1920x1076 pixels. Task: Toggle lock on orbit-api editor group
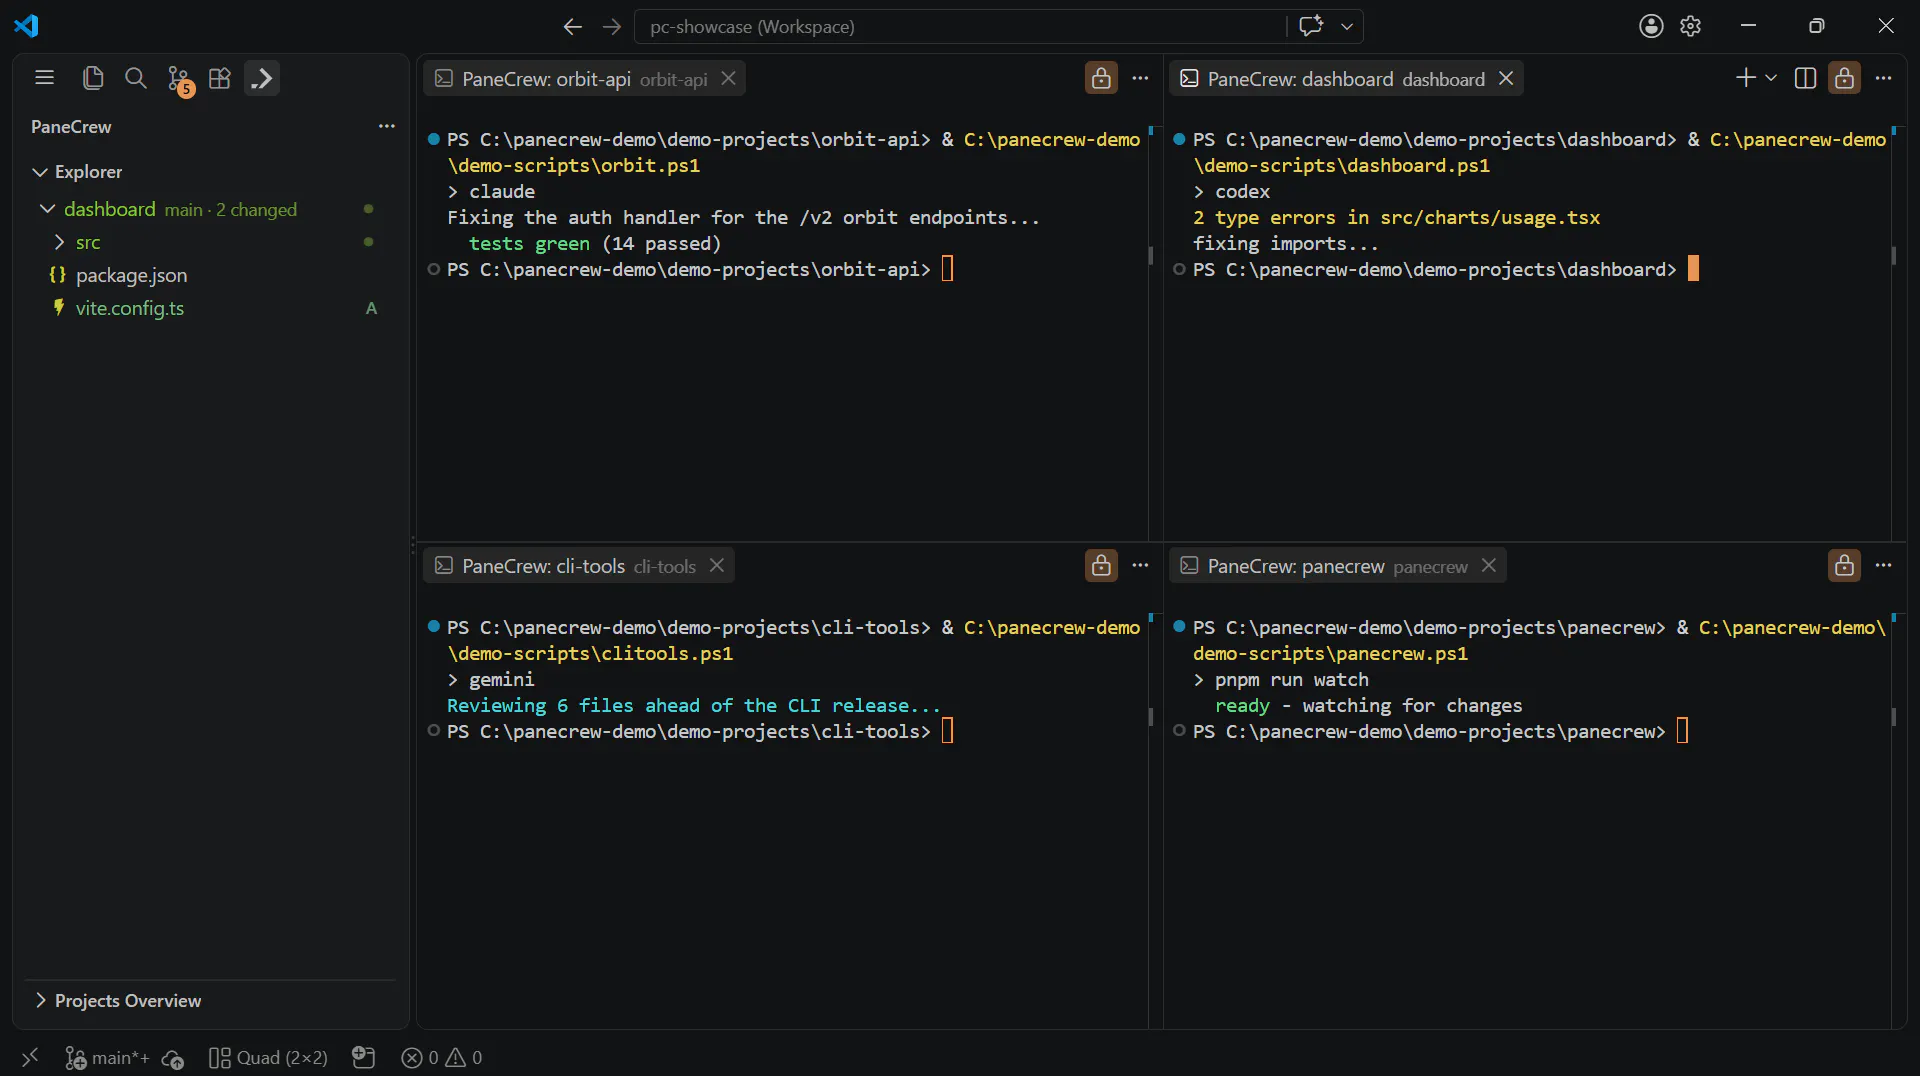pyautogui.click(x=1101, y=78)
